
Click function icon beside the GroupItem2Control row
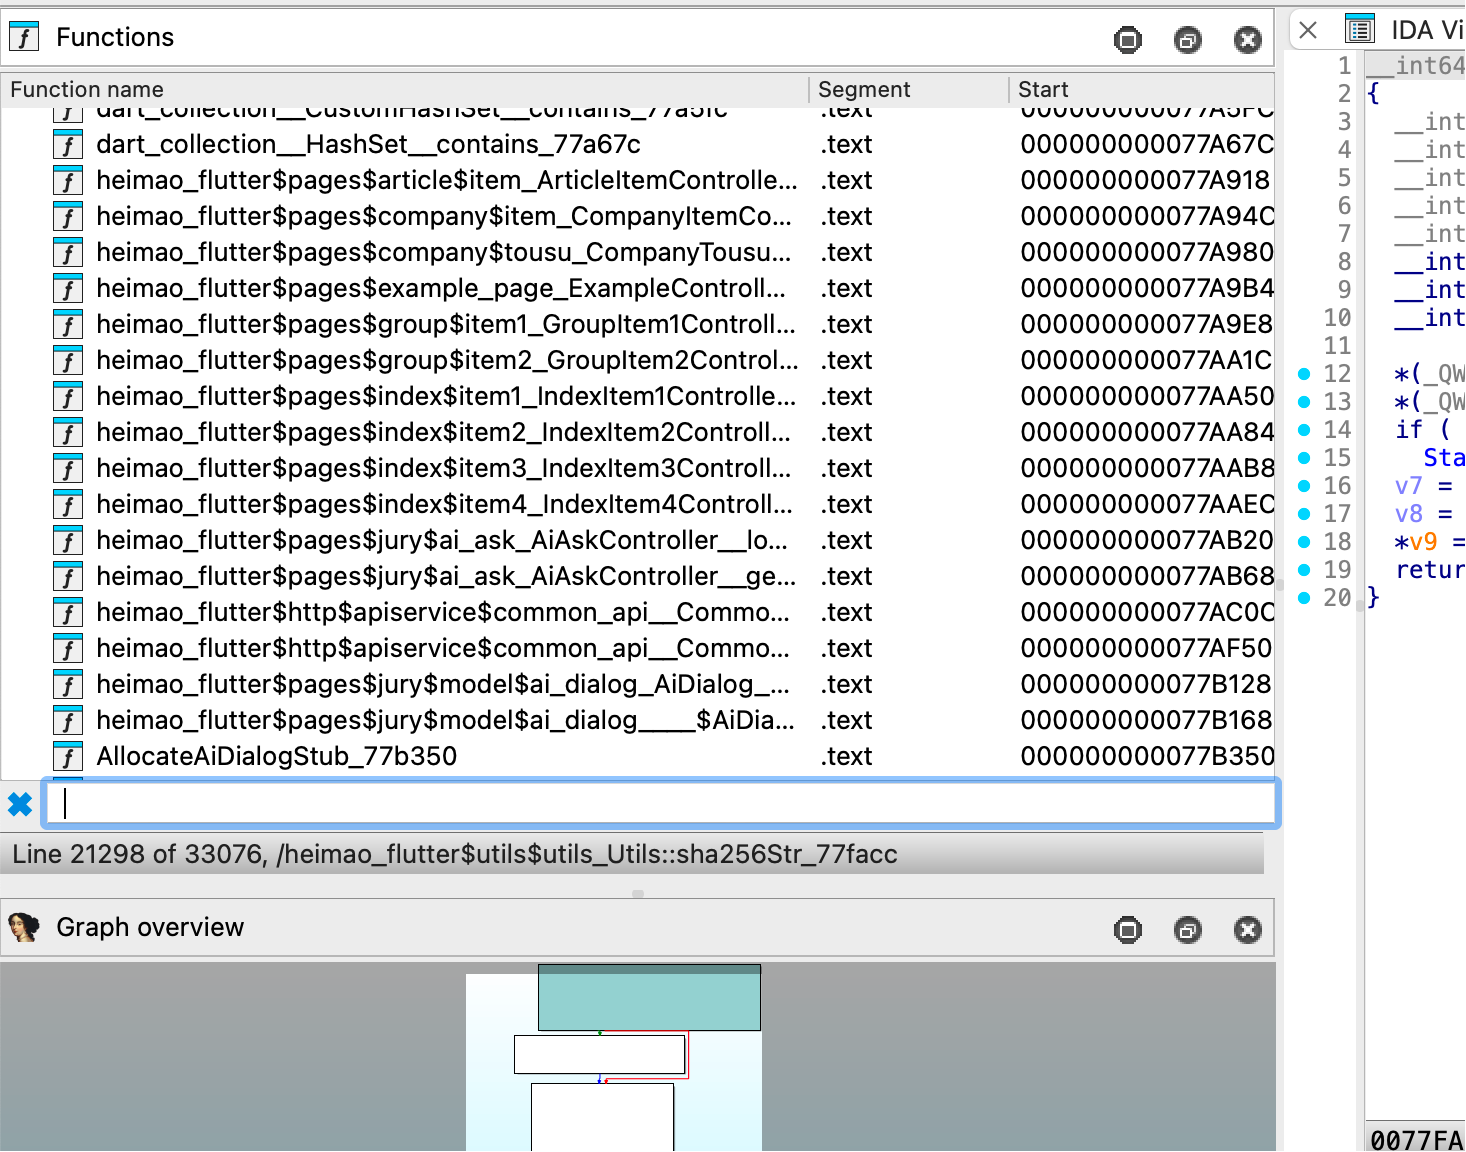67,361
